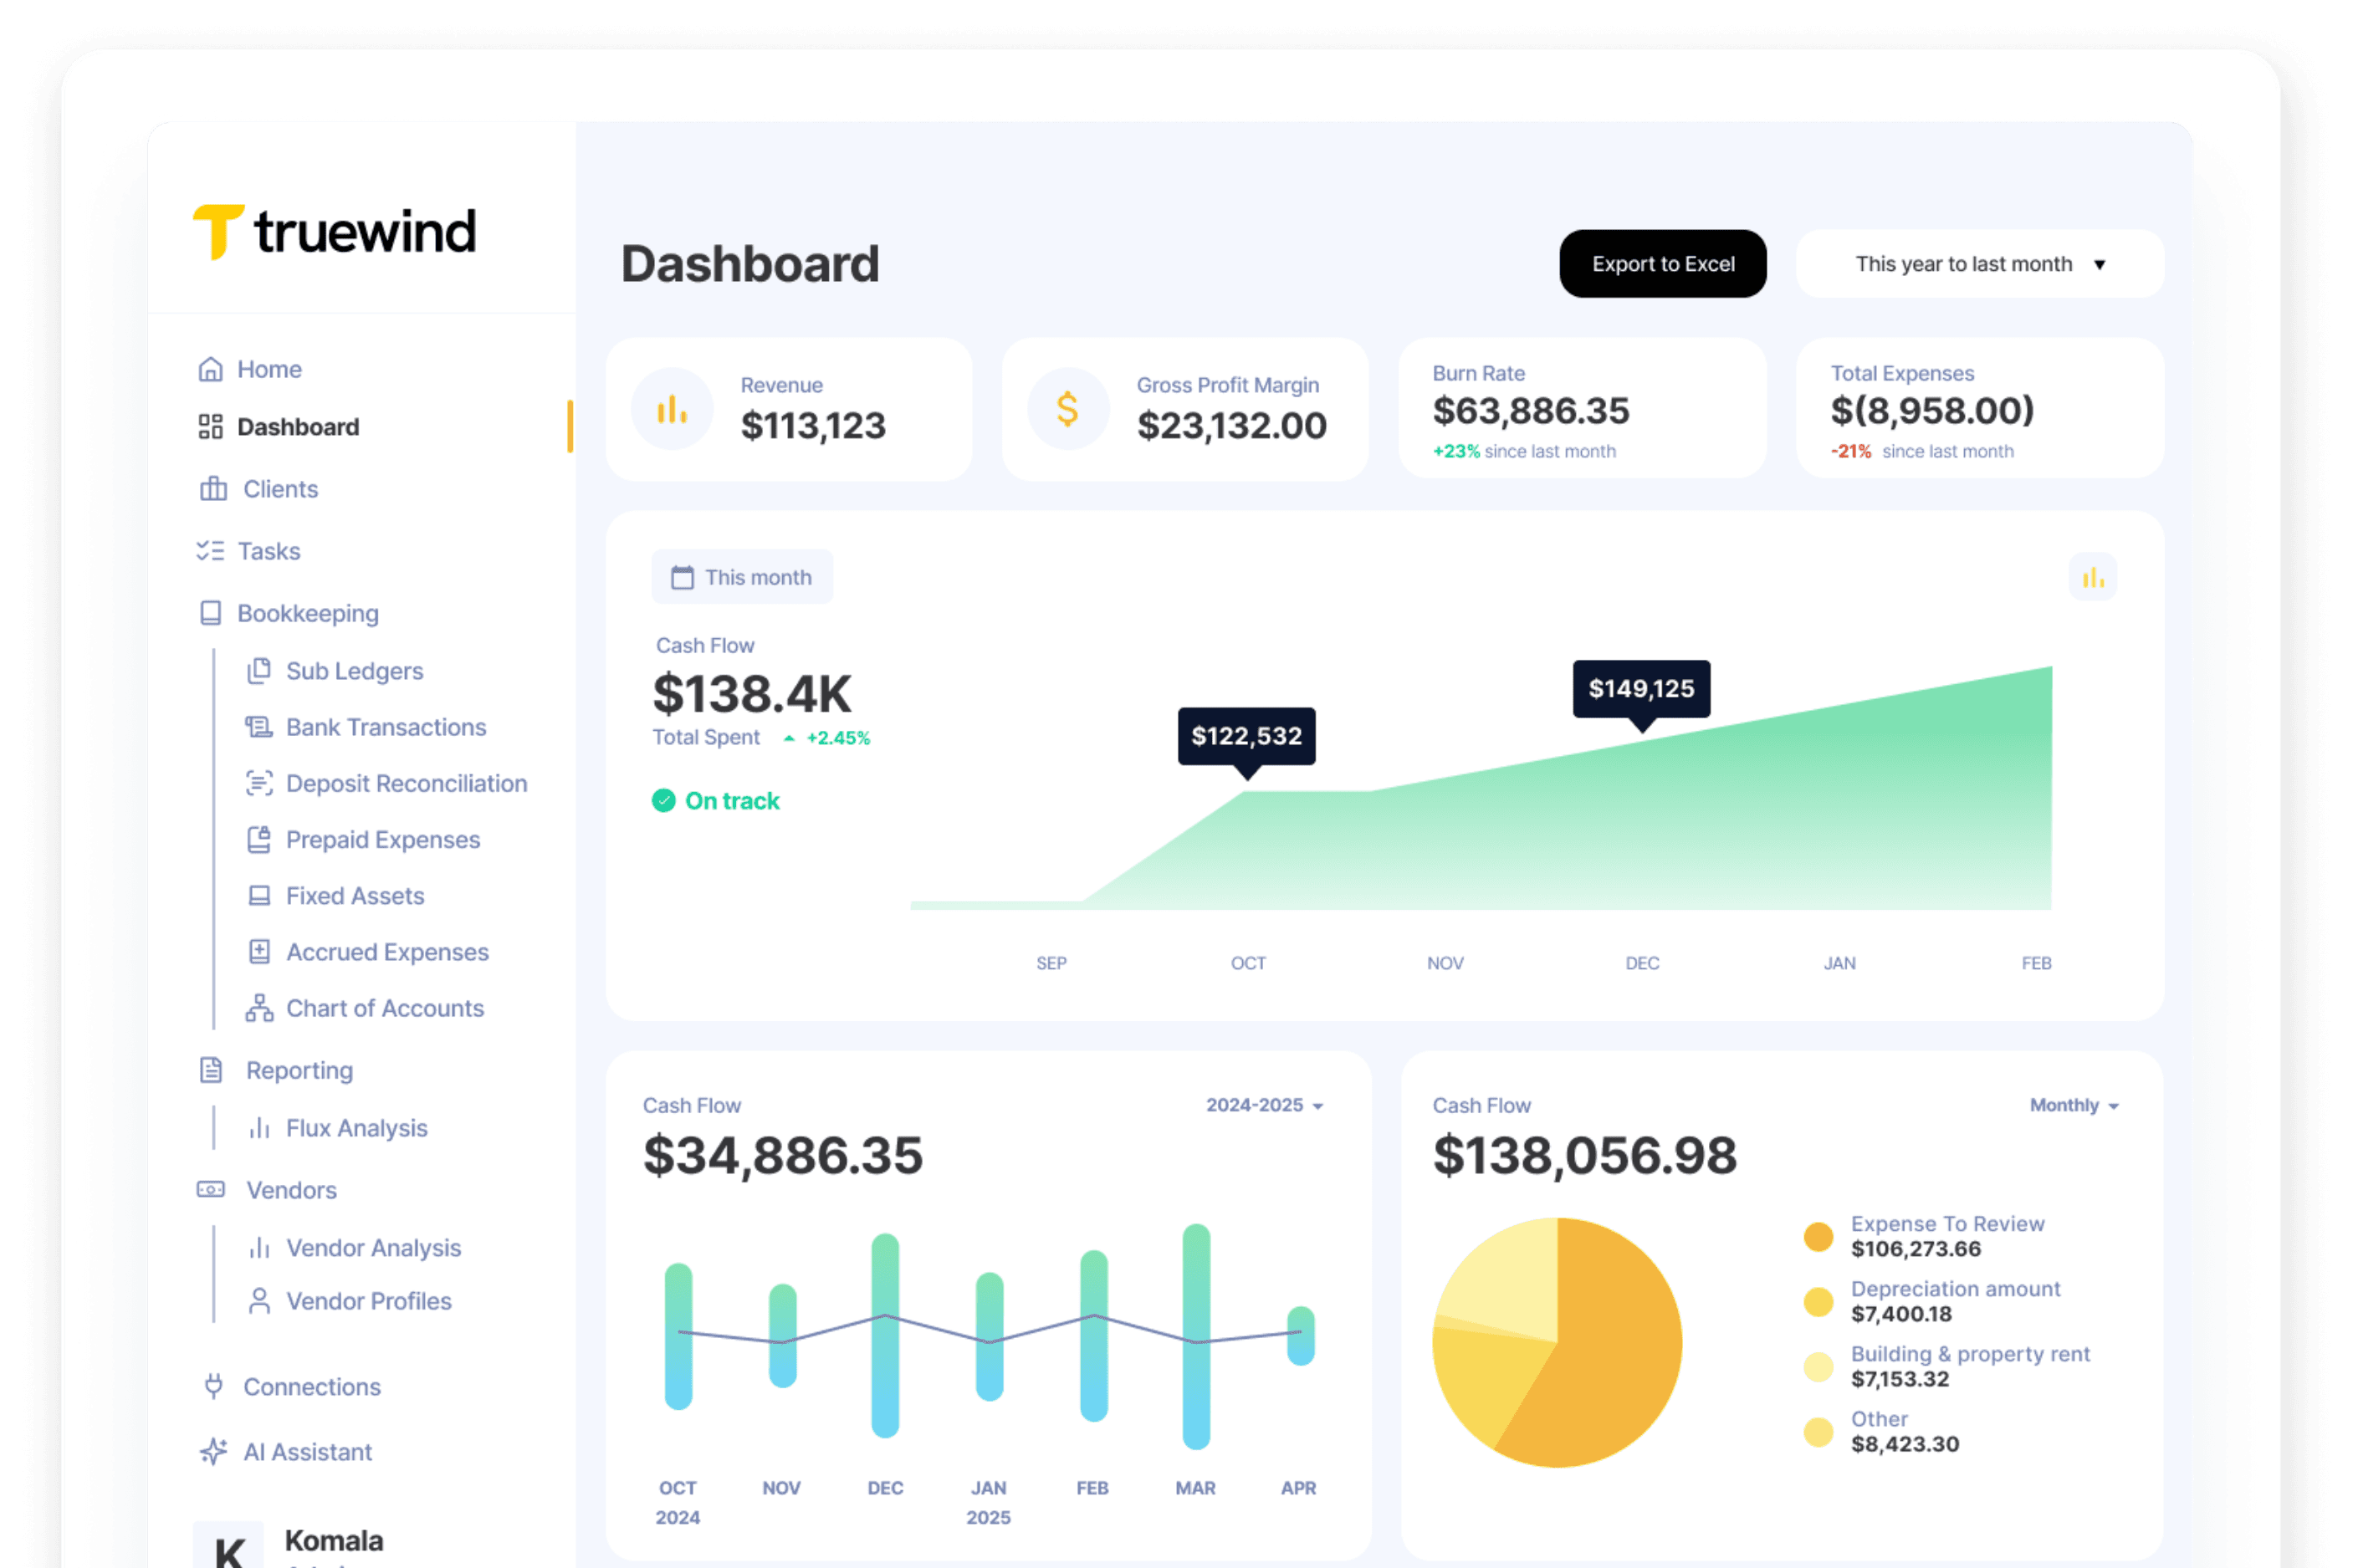Click the Tasks checklist icon
Image resolution: width=2353 pixels, height=1568 pixels.
(210, 551)
